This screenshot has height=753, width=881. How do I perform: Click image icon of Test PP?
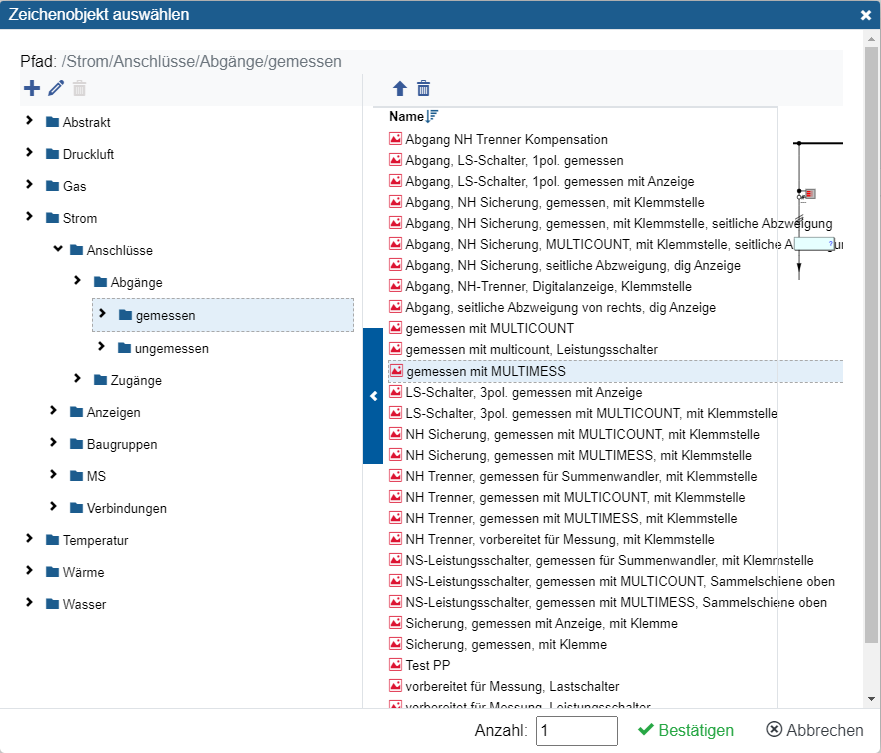(x=395, y=665)
